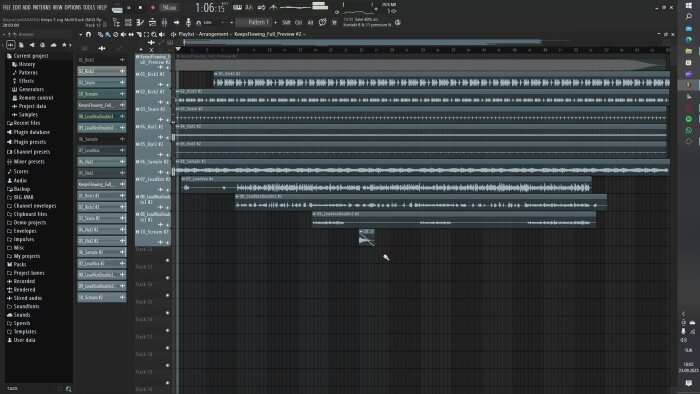Image resolution: width=700 pixels, height=394 pixels.
Task: Click the browser favorites star icon
Action: [64, 45]
